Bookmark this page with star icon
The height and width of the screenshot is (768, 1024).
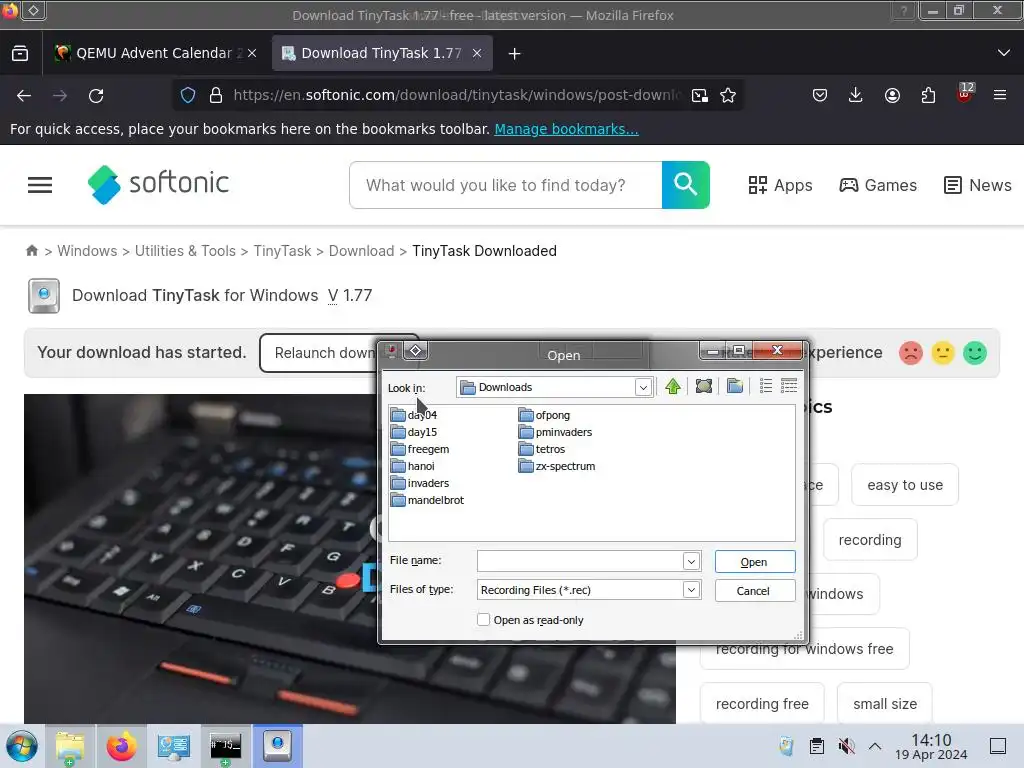click(728, 95)
